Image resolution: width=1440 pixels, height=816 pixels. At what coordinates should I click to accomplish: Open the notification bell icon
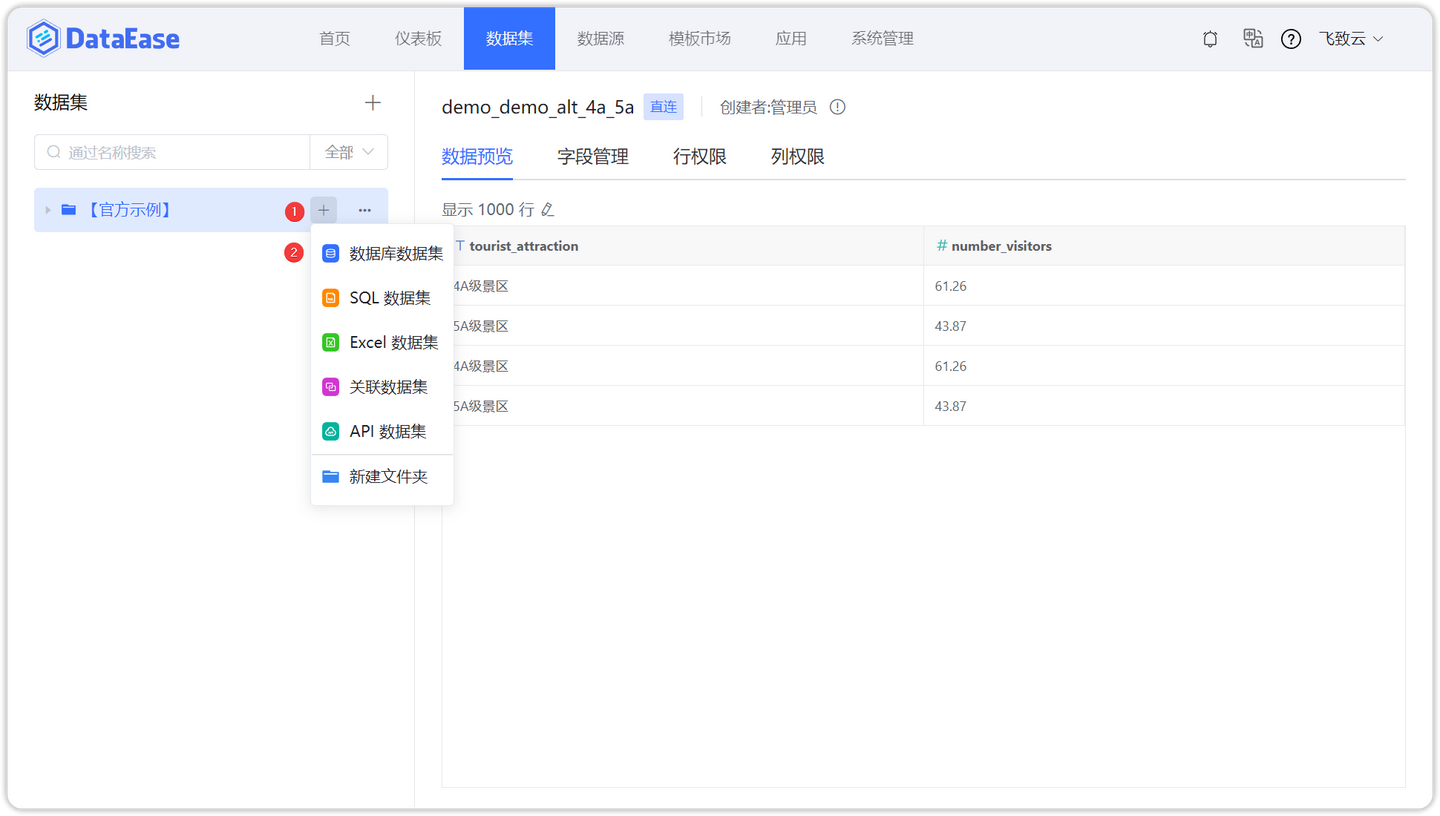click(x=1210, y=39)
